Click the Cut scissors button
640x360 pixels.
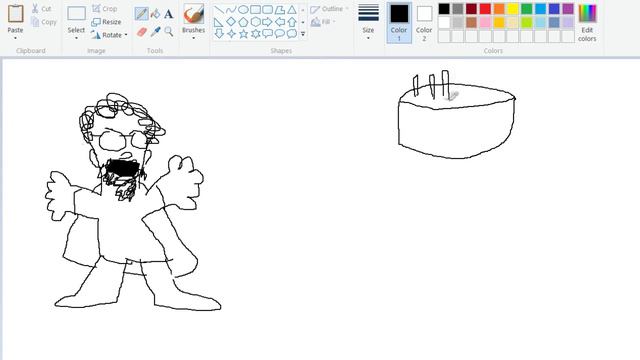point(41,9)
